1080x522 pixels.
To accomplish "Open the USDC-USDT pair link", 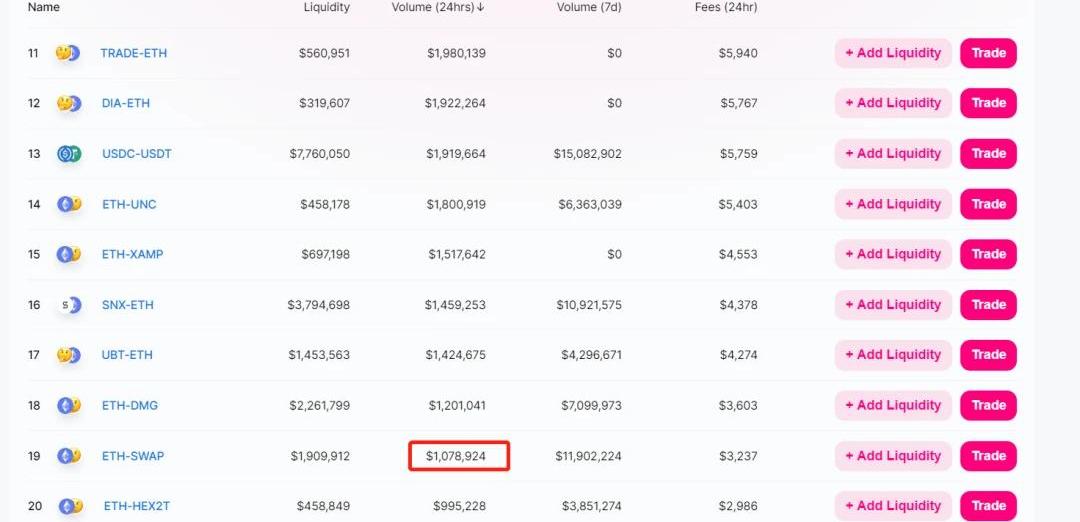I will (137, 154).
